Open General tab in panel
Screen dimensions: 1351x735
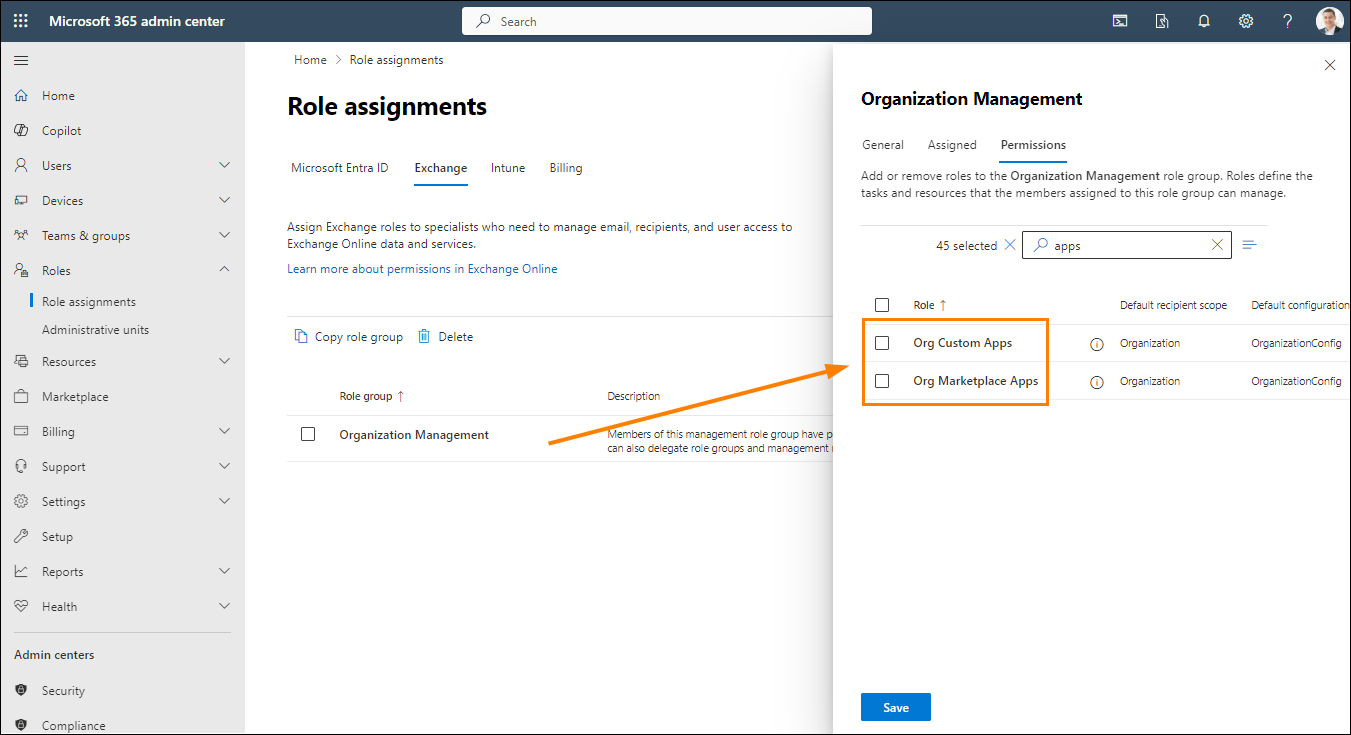[x=883, y=145]
